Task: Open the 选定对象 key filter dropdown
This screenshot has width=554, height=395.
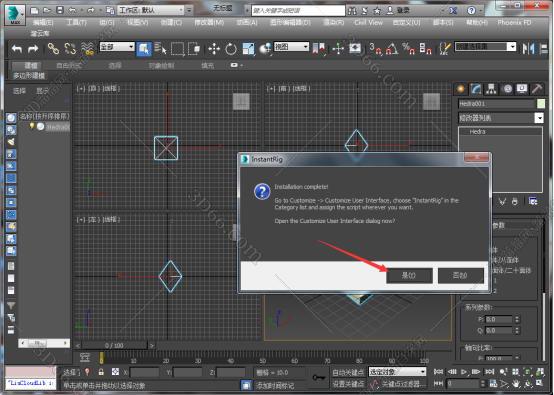Action: (x=397, y=372)
